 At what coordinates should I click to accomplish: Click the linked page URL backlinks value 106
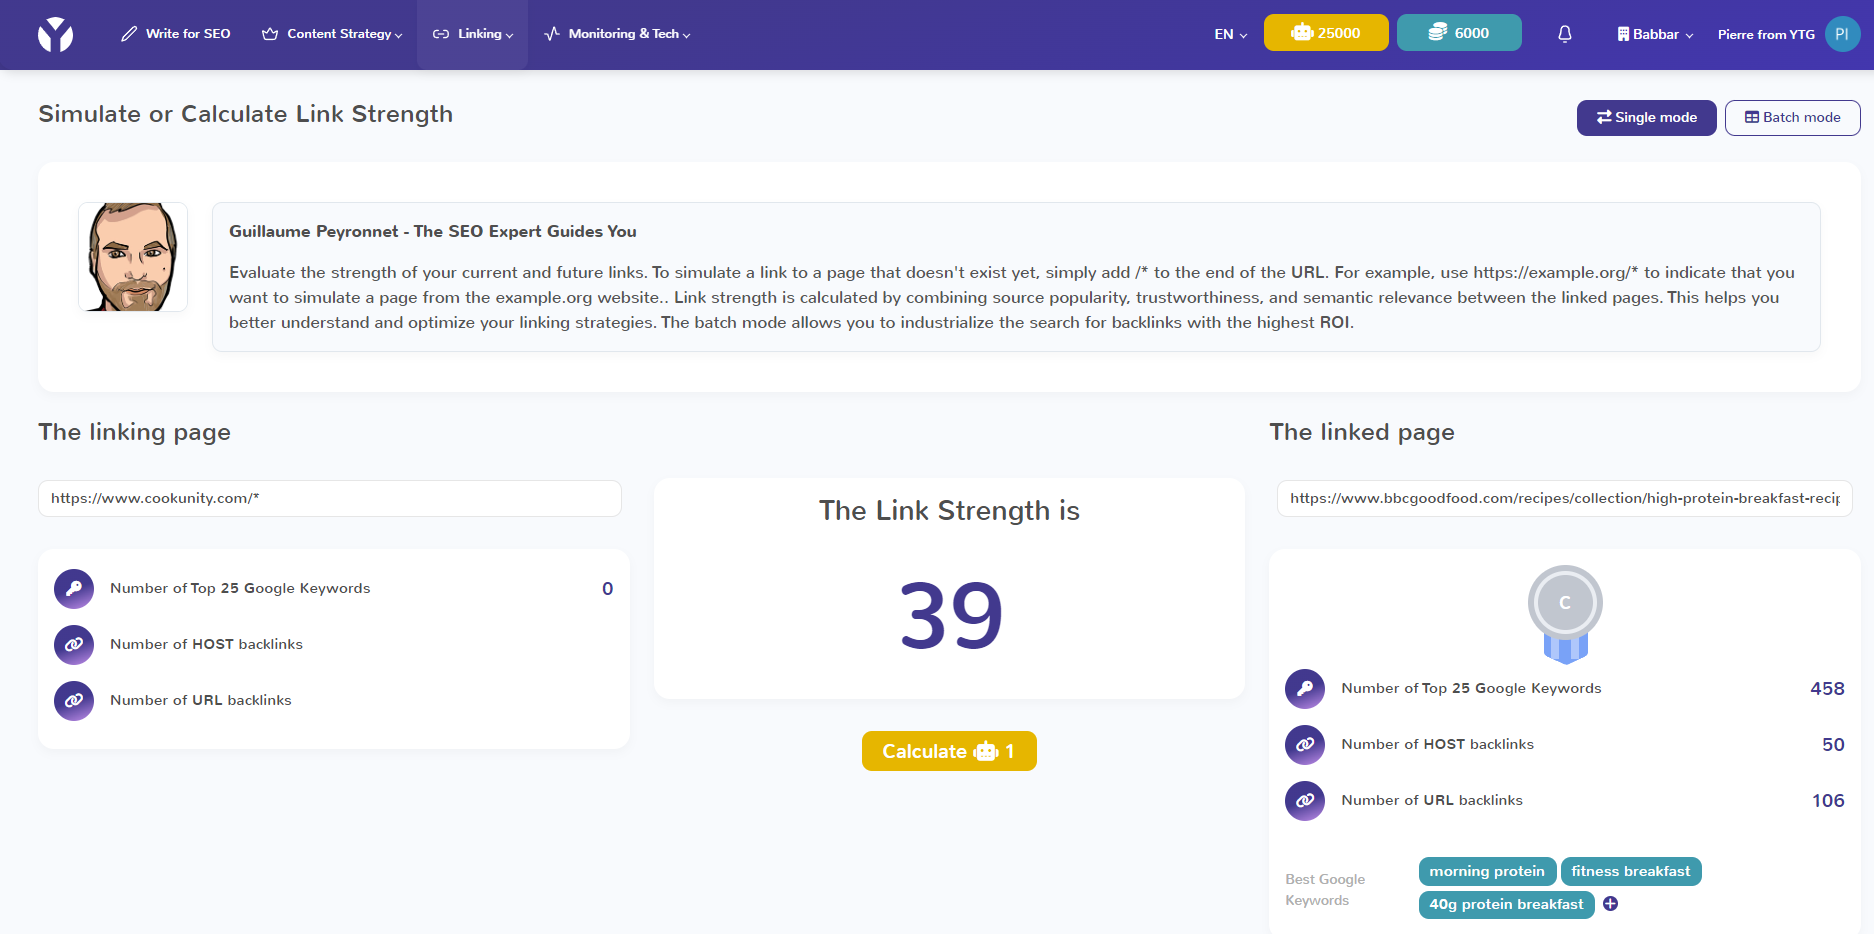tap(1828, 801)
